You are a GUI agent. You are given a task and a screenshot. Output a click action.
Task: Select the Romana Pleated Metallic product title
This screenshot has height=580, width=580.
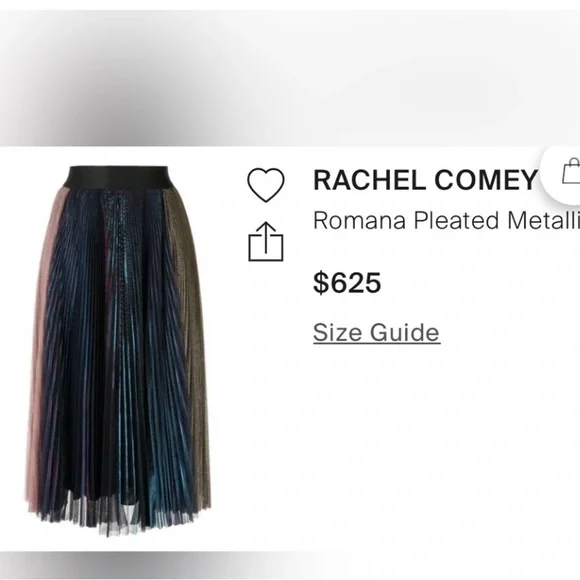(x=446, y=220)
